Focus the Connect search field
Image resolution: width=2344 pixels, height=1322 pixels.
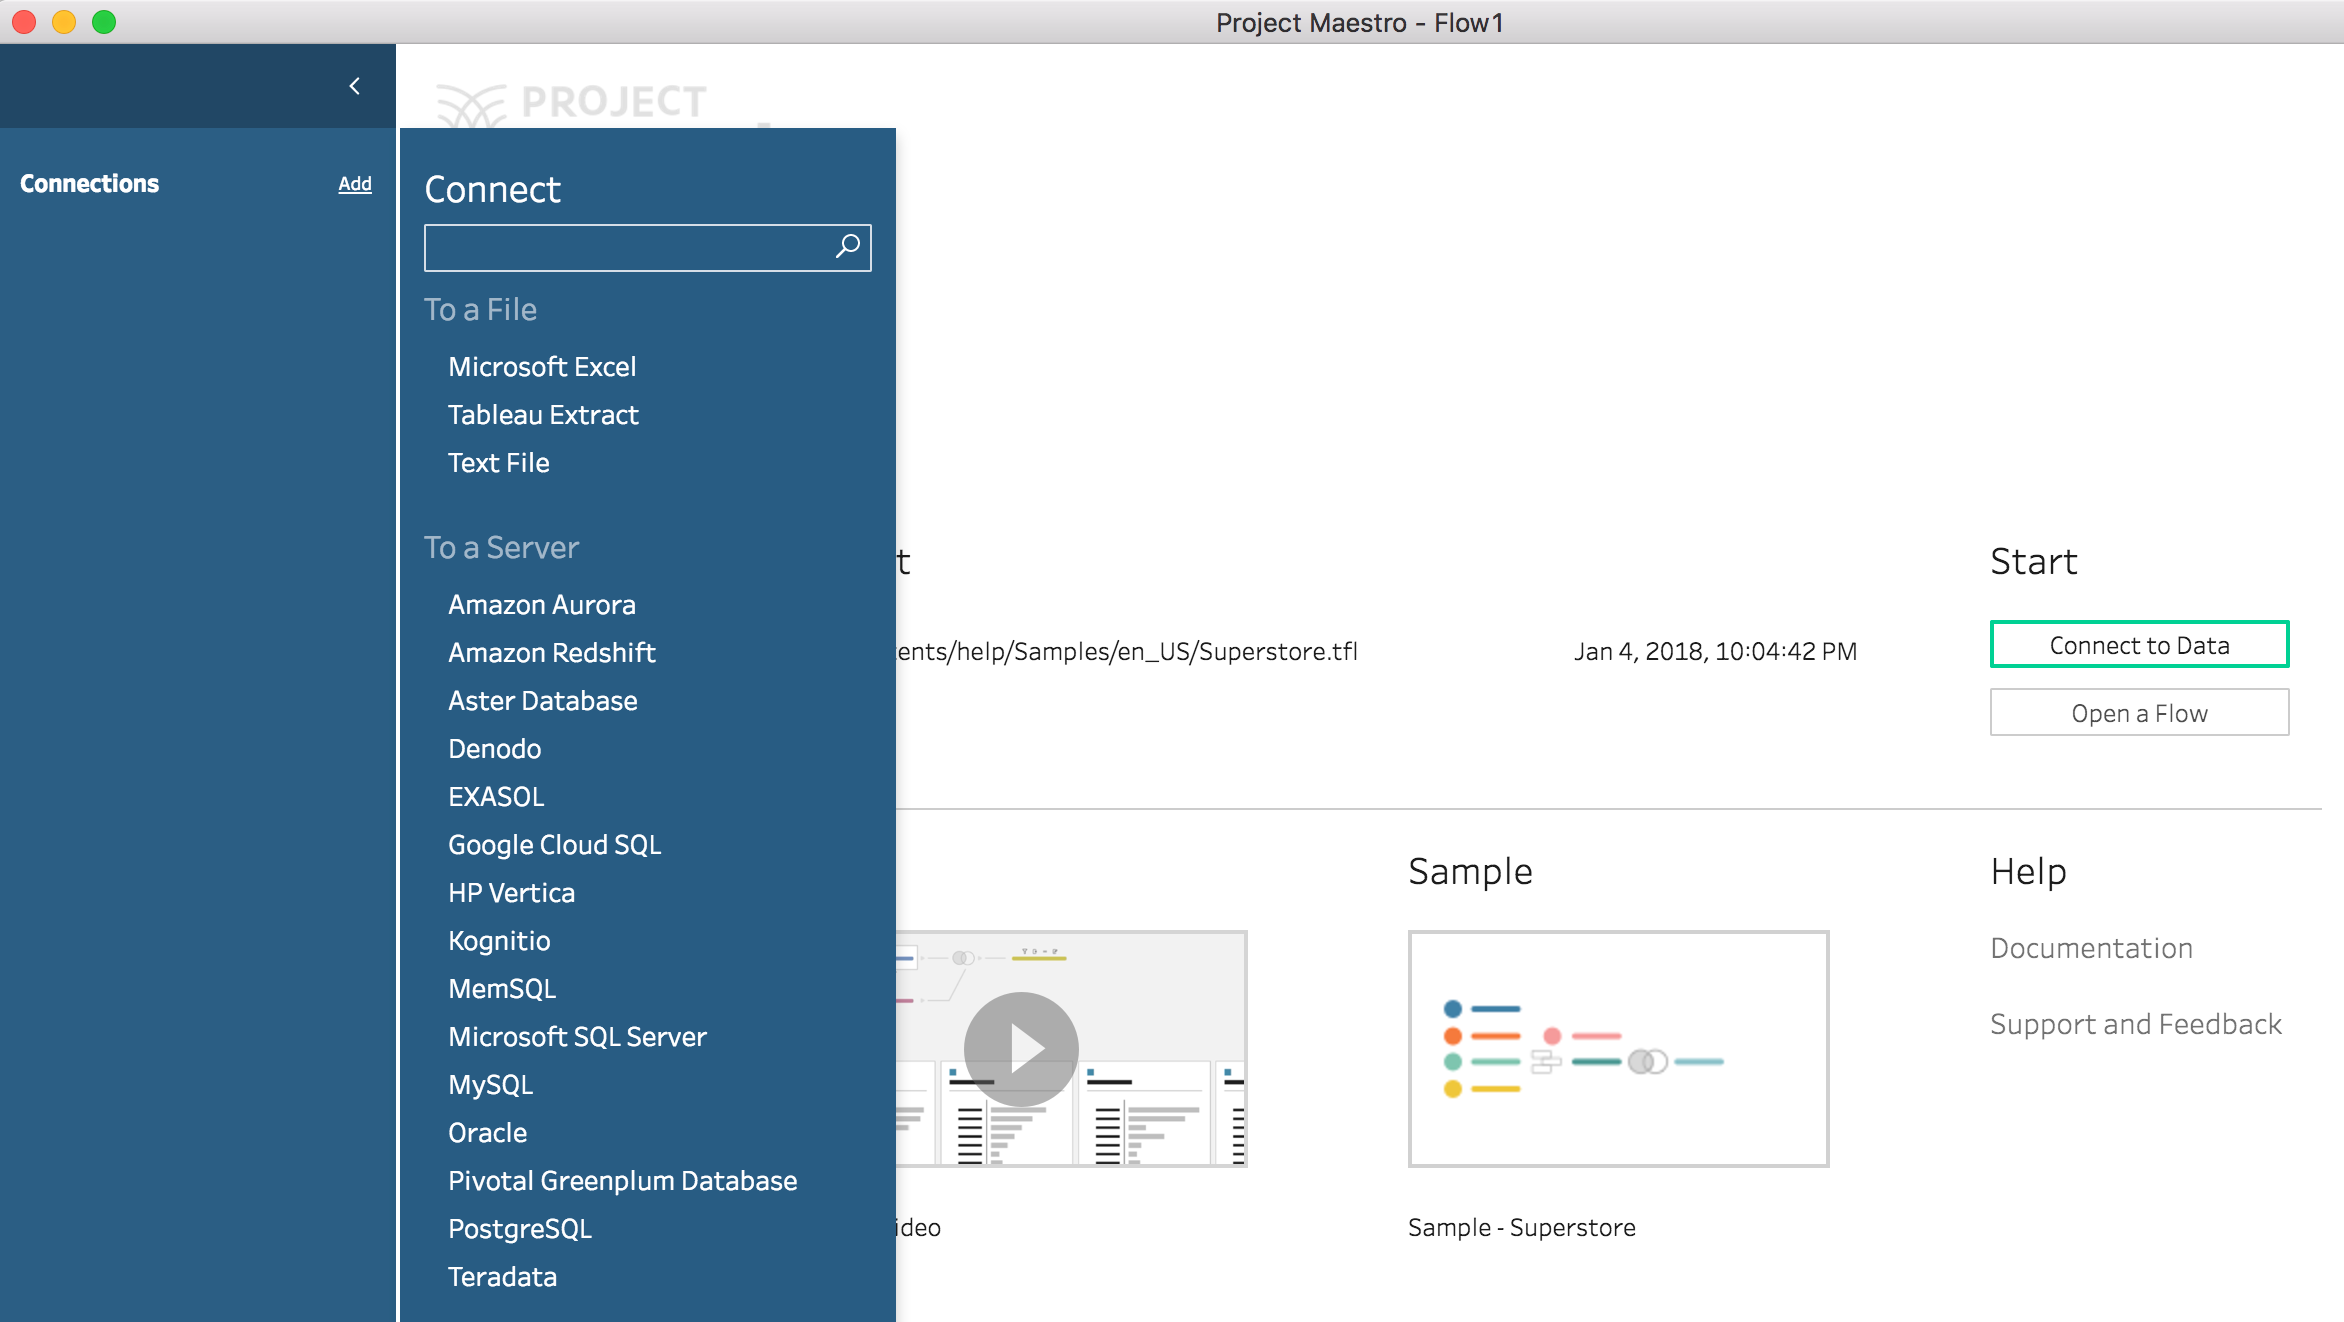[x=628, y=247]
